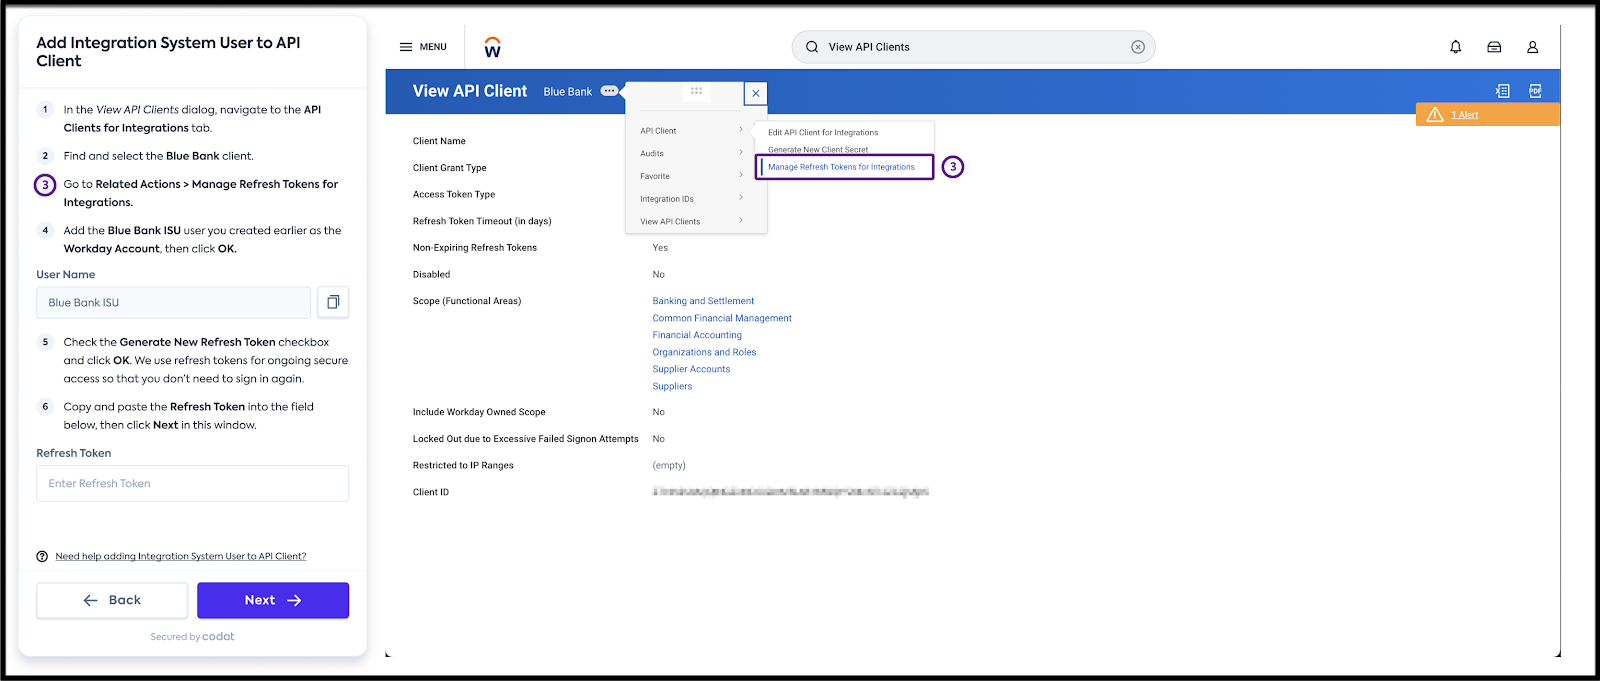Click the MENU label text
Image resolution: width=1600 pixels, height=681 pixels.
point(433,47)
